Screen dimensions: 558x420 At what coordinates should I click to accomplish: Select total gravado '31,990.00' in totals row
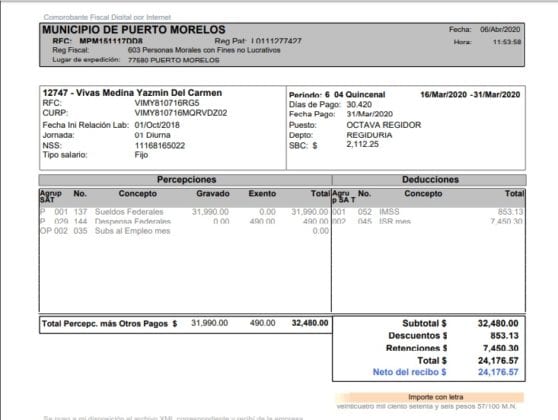[x=210, y=323]
